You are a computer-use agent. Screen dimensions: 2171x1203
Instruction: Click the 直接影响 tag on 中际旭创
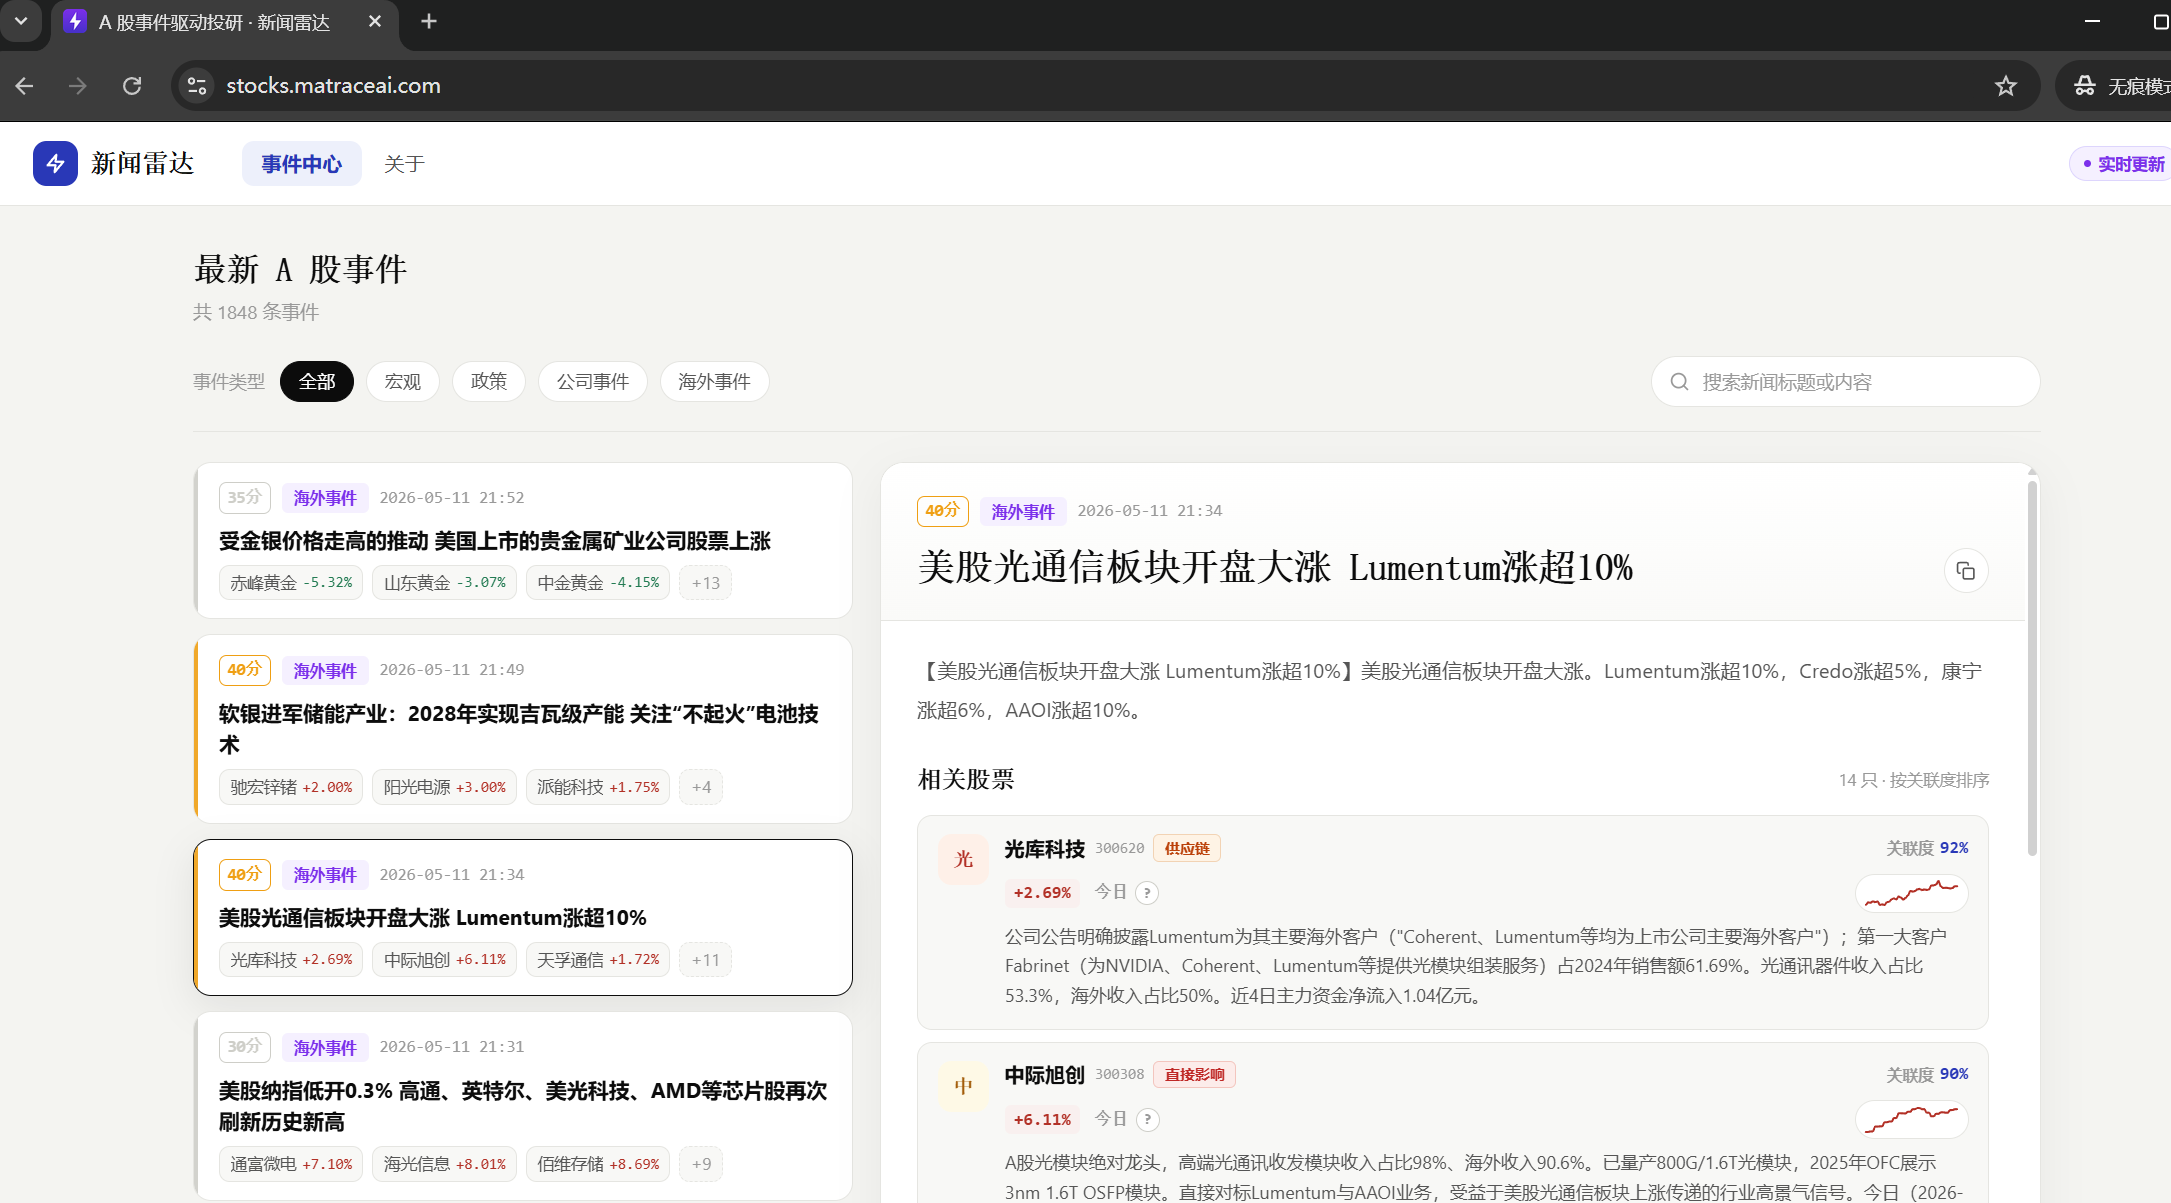1194,1074
